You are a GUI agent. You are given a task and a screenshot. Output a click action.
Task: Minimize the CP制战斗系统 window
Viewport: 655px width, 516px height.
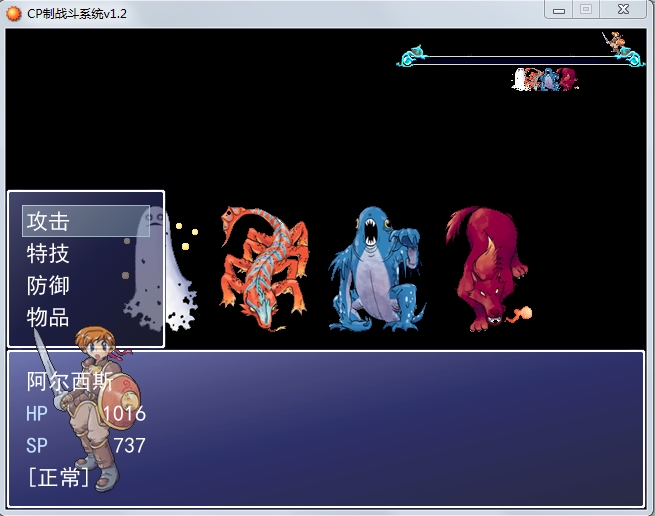click(559, 10)
